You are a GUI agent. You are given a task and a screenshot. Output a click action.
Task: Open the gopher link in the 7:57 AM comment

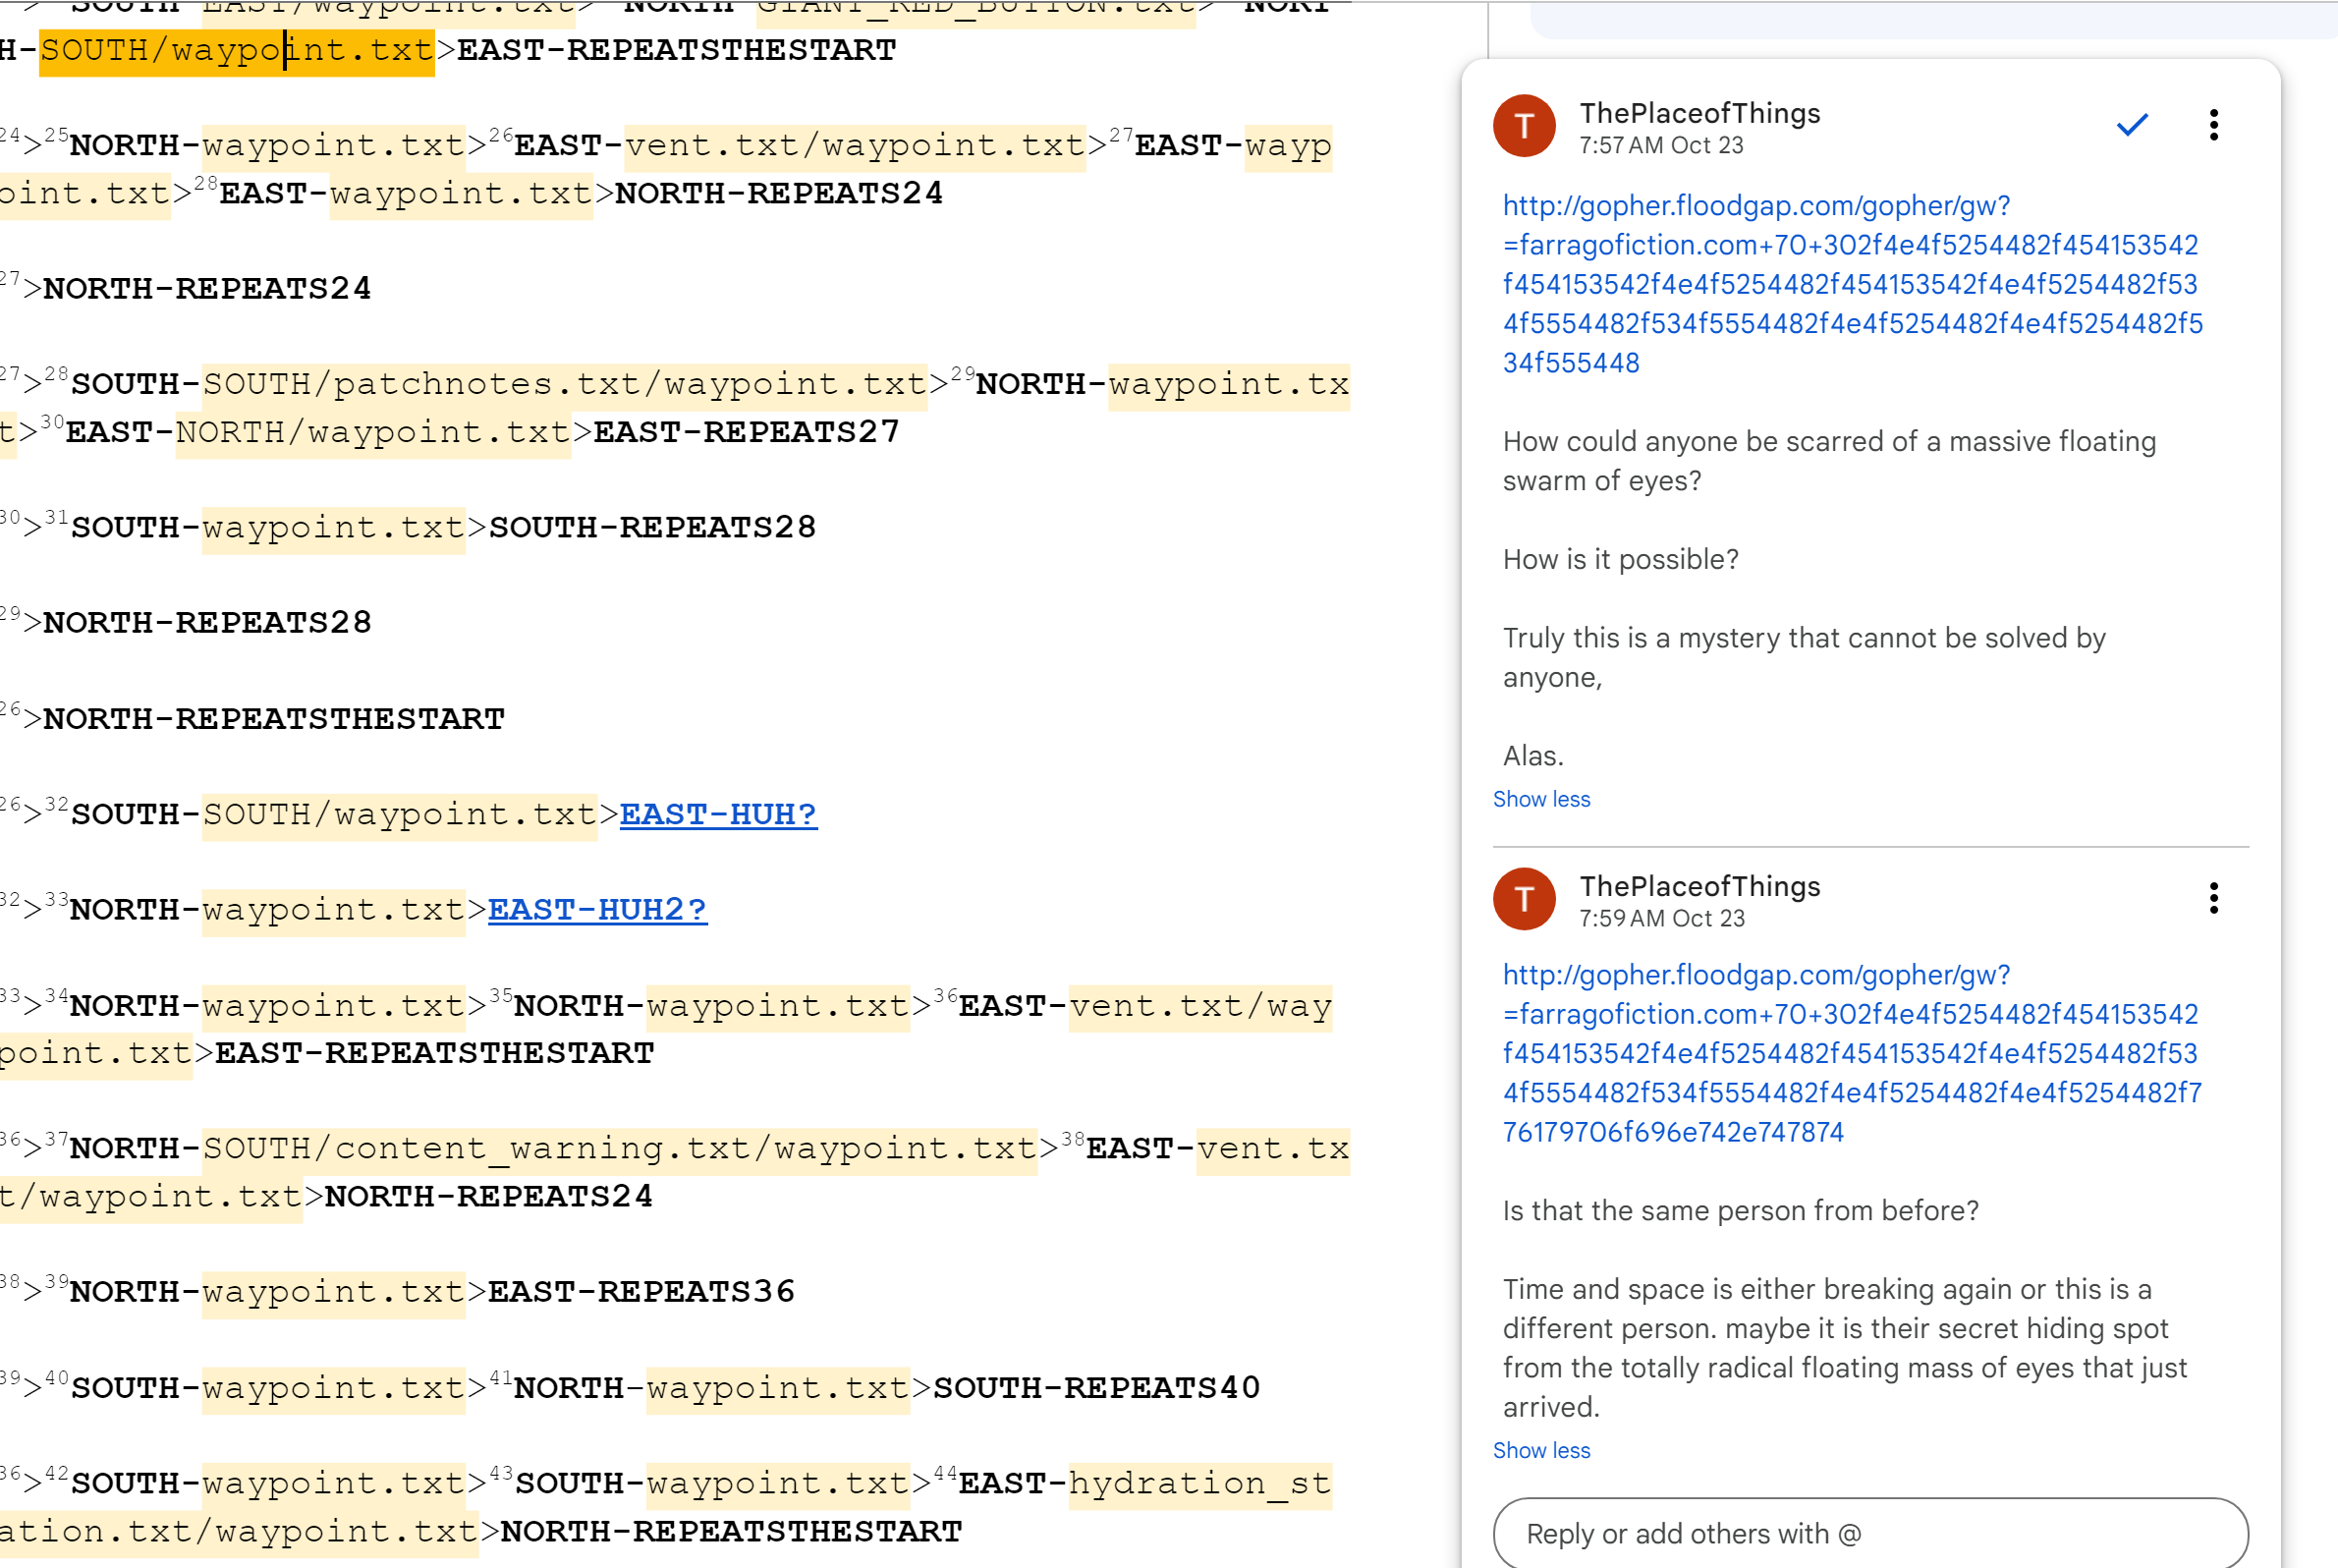click(1849, 284)
